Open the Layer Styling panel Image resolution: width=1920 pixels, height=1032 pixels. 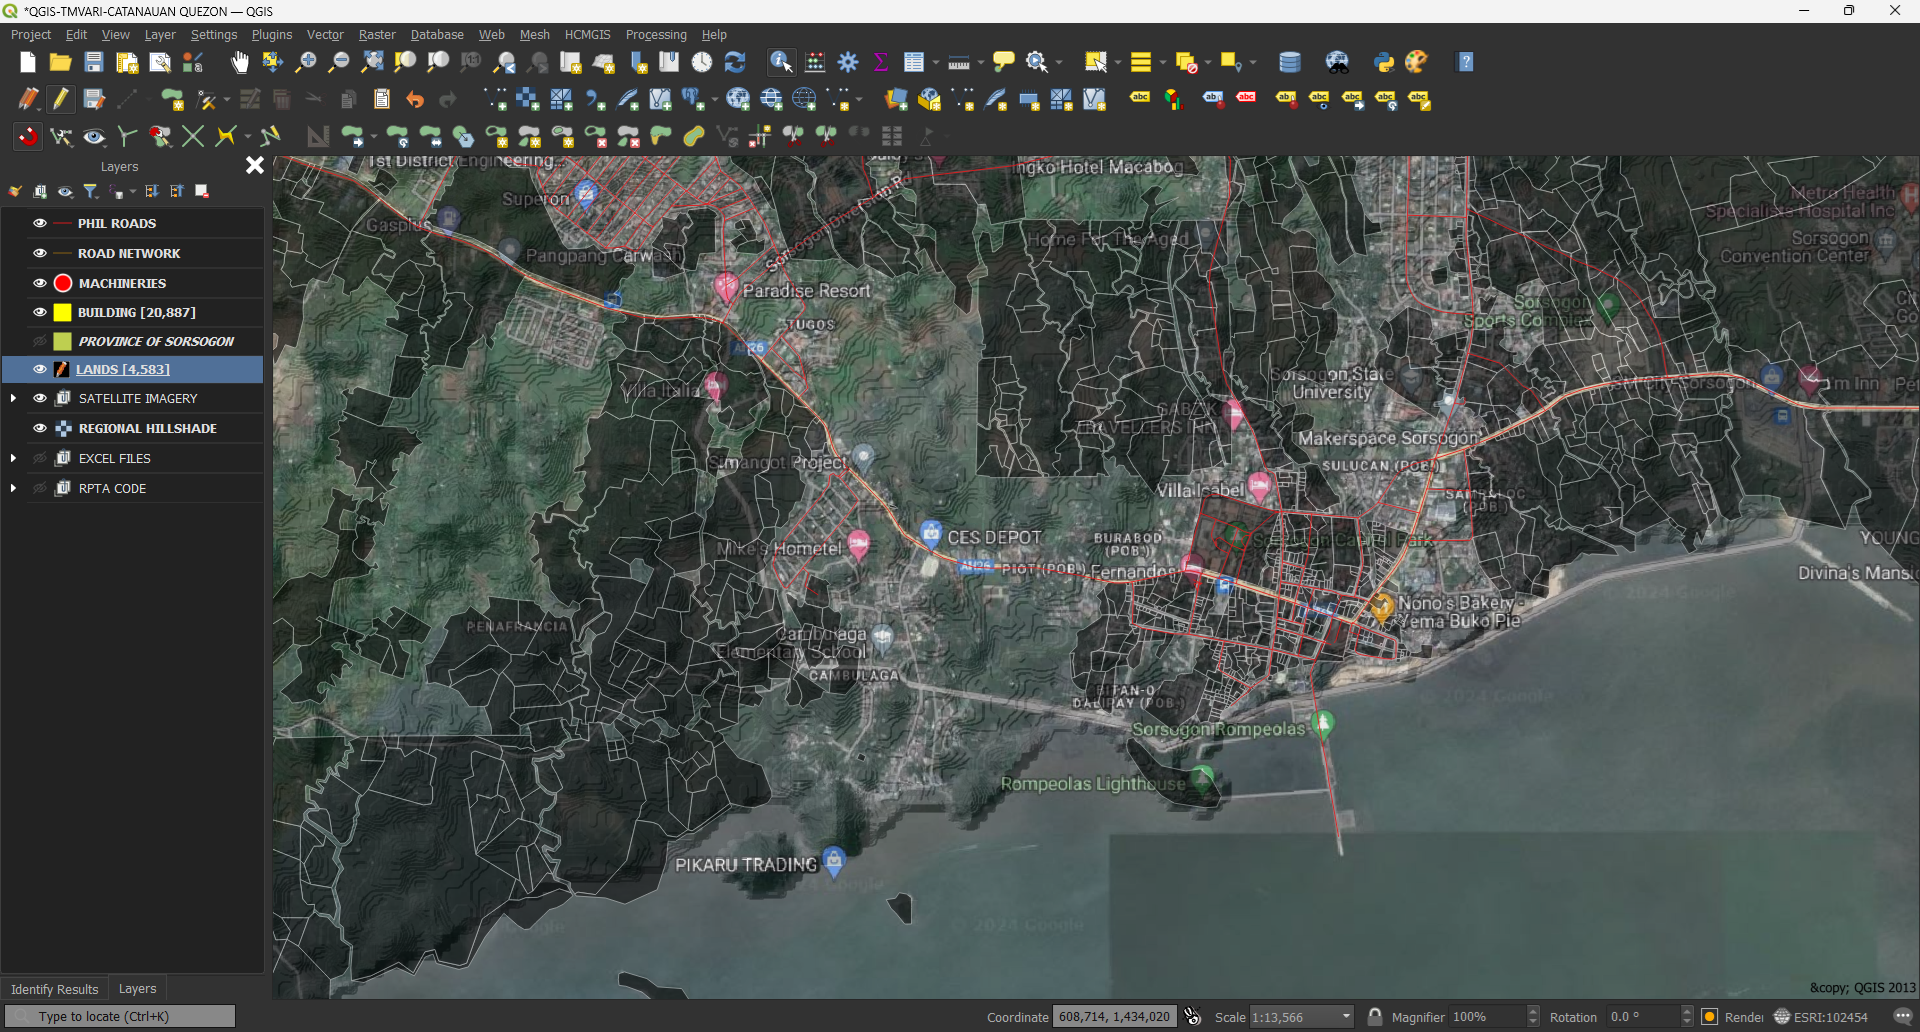pyautogui.click(x=15, y=191)
